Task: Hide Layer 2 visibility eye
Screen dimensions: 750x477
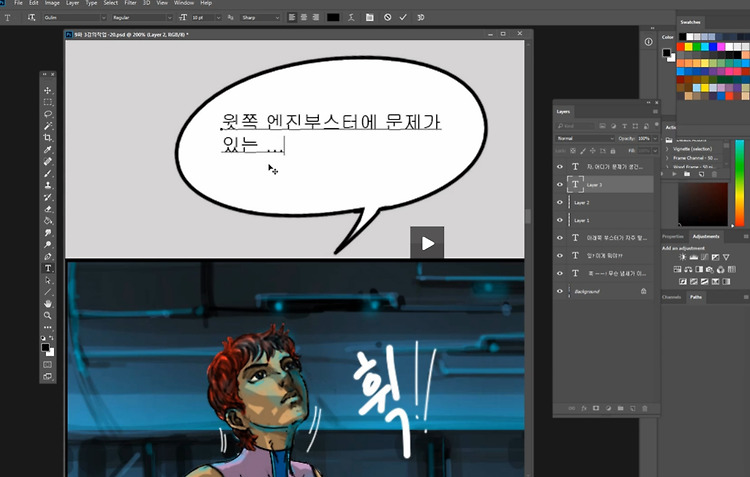Action: (x=560, y=202)
